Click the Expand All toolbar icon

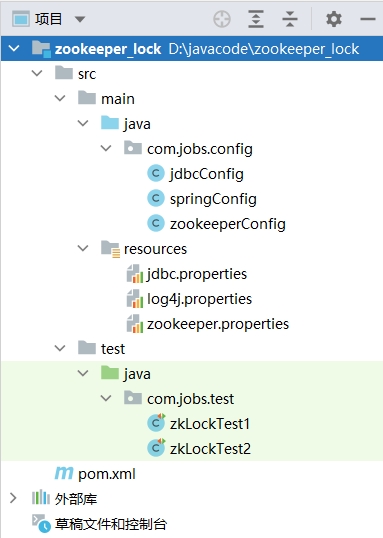coord(256,19)
